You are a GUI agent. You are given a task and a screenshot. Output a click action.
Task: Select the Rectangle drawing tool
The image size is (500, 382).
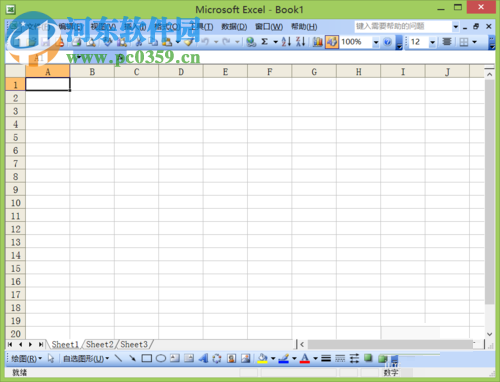pyautogui.click(x=146, y=358)
